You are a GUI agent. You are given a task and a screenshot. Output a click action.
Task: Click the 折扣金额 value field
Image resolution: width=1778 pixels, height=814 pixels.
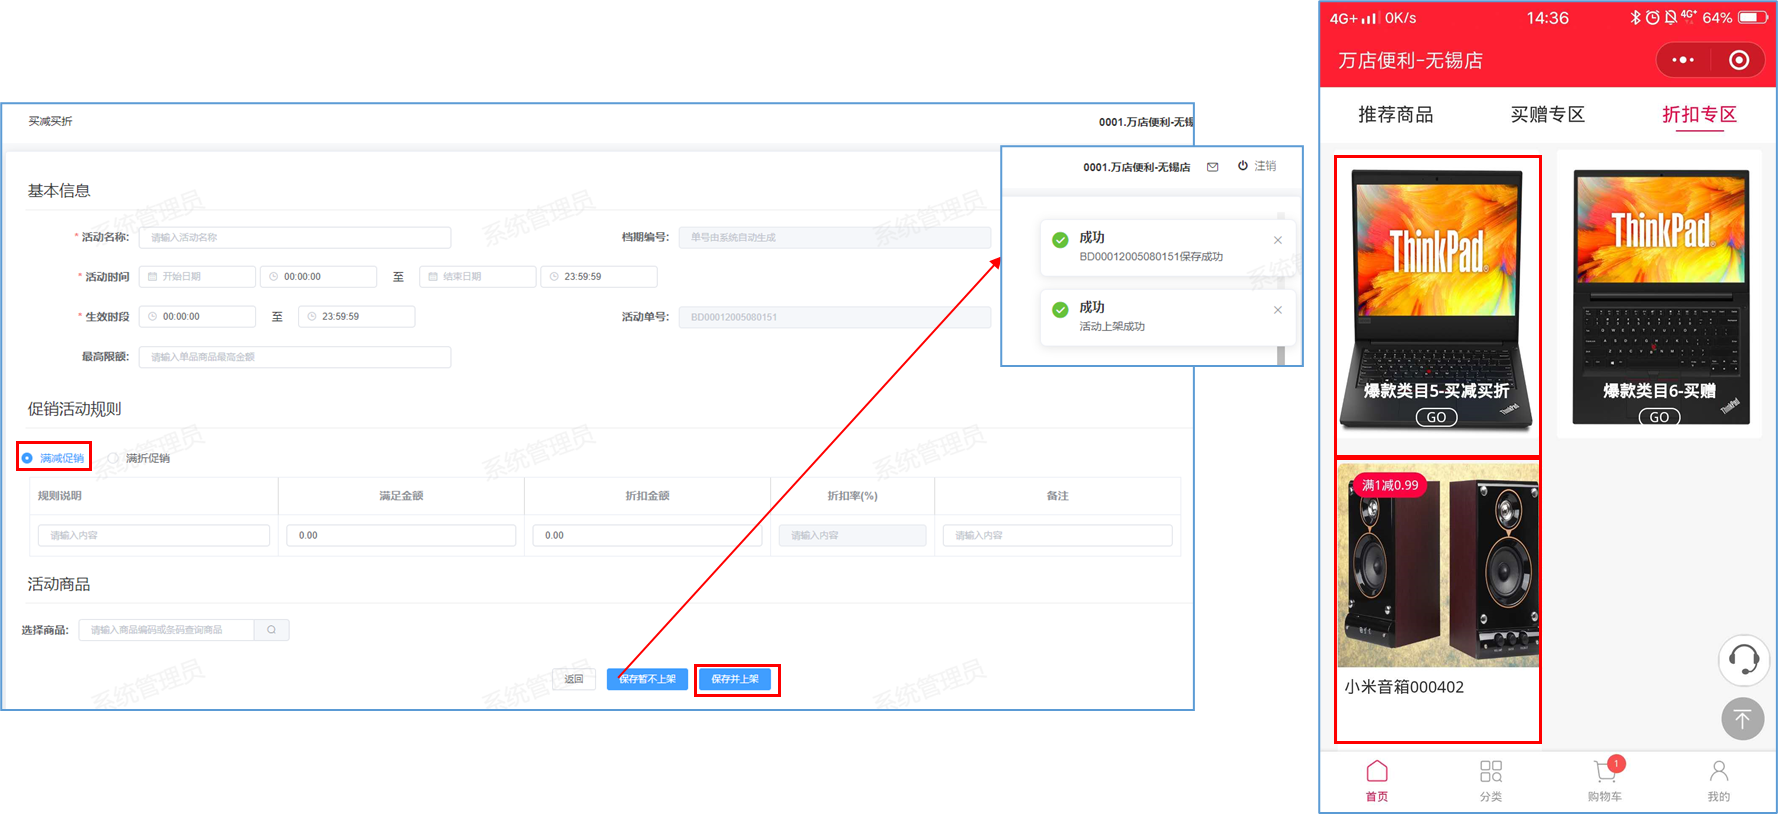point(647,535)
